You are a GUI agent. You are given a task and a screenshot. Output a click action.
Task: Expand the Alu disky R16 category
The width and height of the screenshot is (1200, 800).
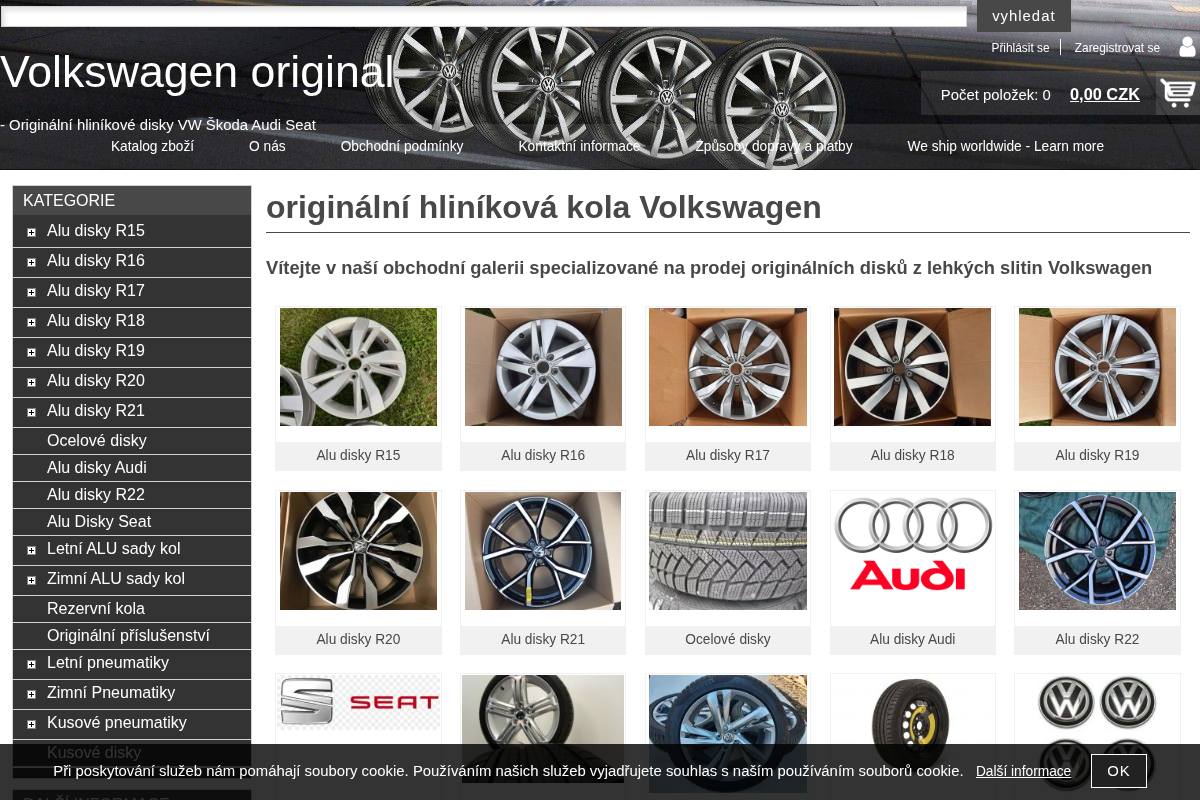32,262
